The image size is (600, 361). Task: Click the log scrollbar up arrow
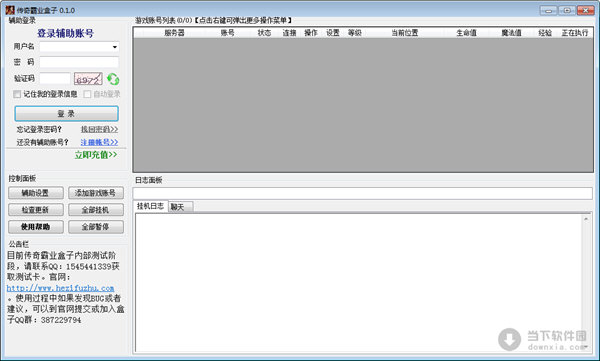586,219
